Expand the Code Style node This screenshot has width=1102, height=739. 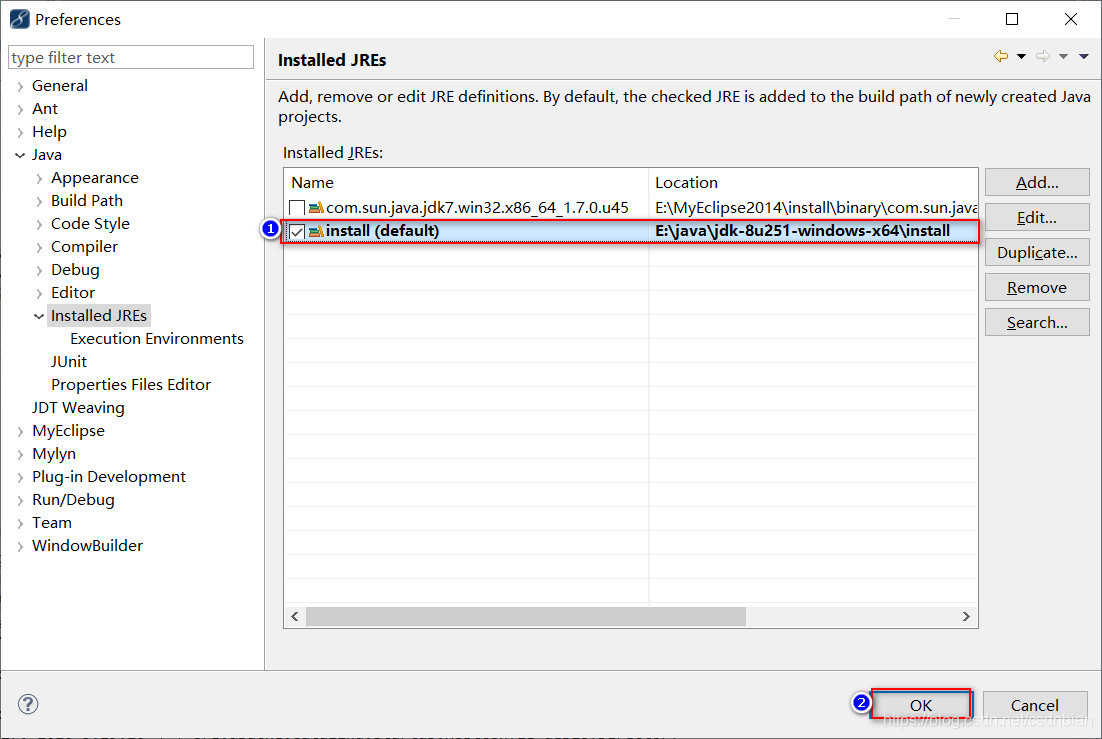point(39,224)
